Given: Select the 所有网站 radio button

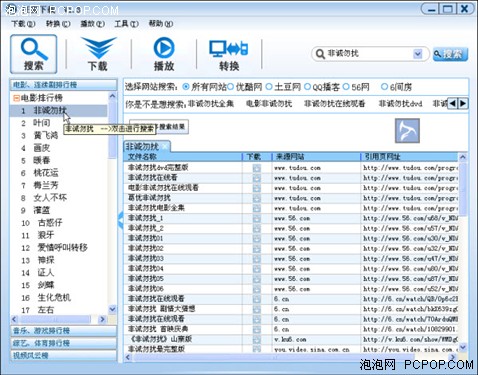Looking at the screenshot, I should [186, 87].
